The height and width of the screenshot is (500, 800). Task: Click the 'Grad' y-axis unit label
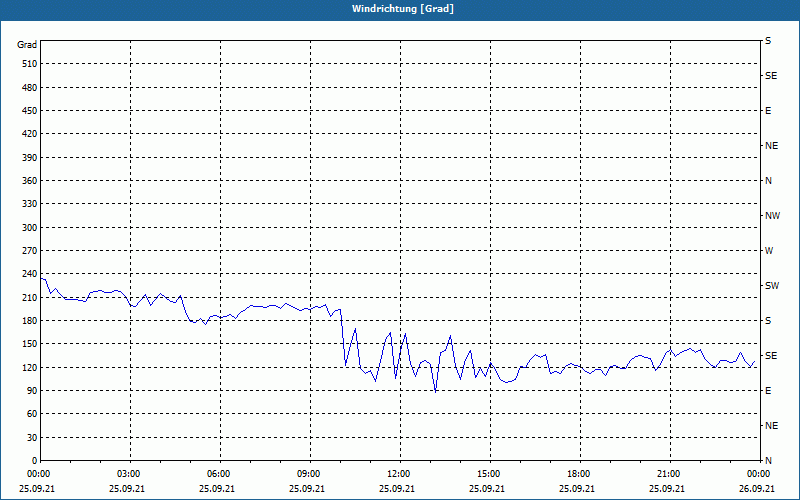coord(27,45)
